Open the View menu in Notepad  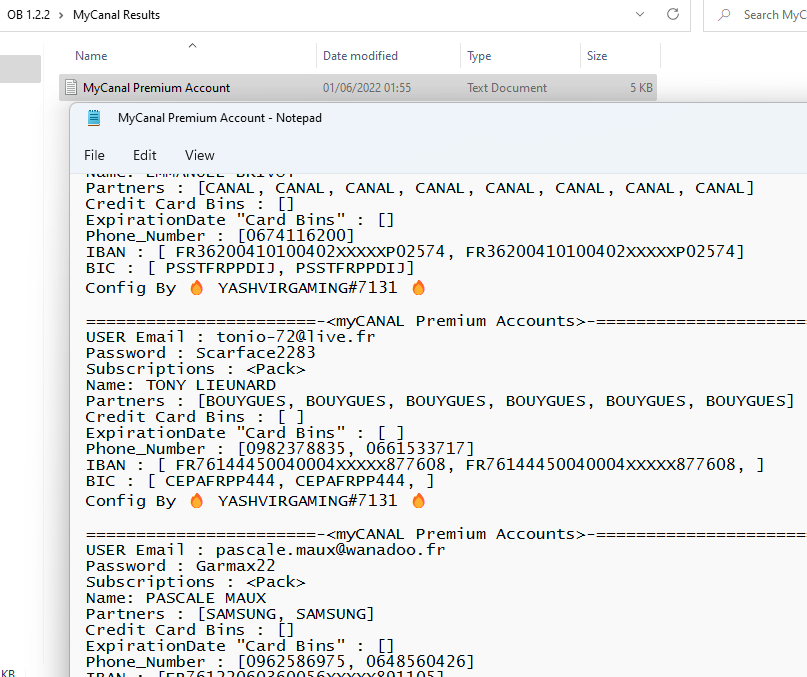[x=200, y=155]
